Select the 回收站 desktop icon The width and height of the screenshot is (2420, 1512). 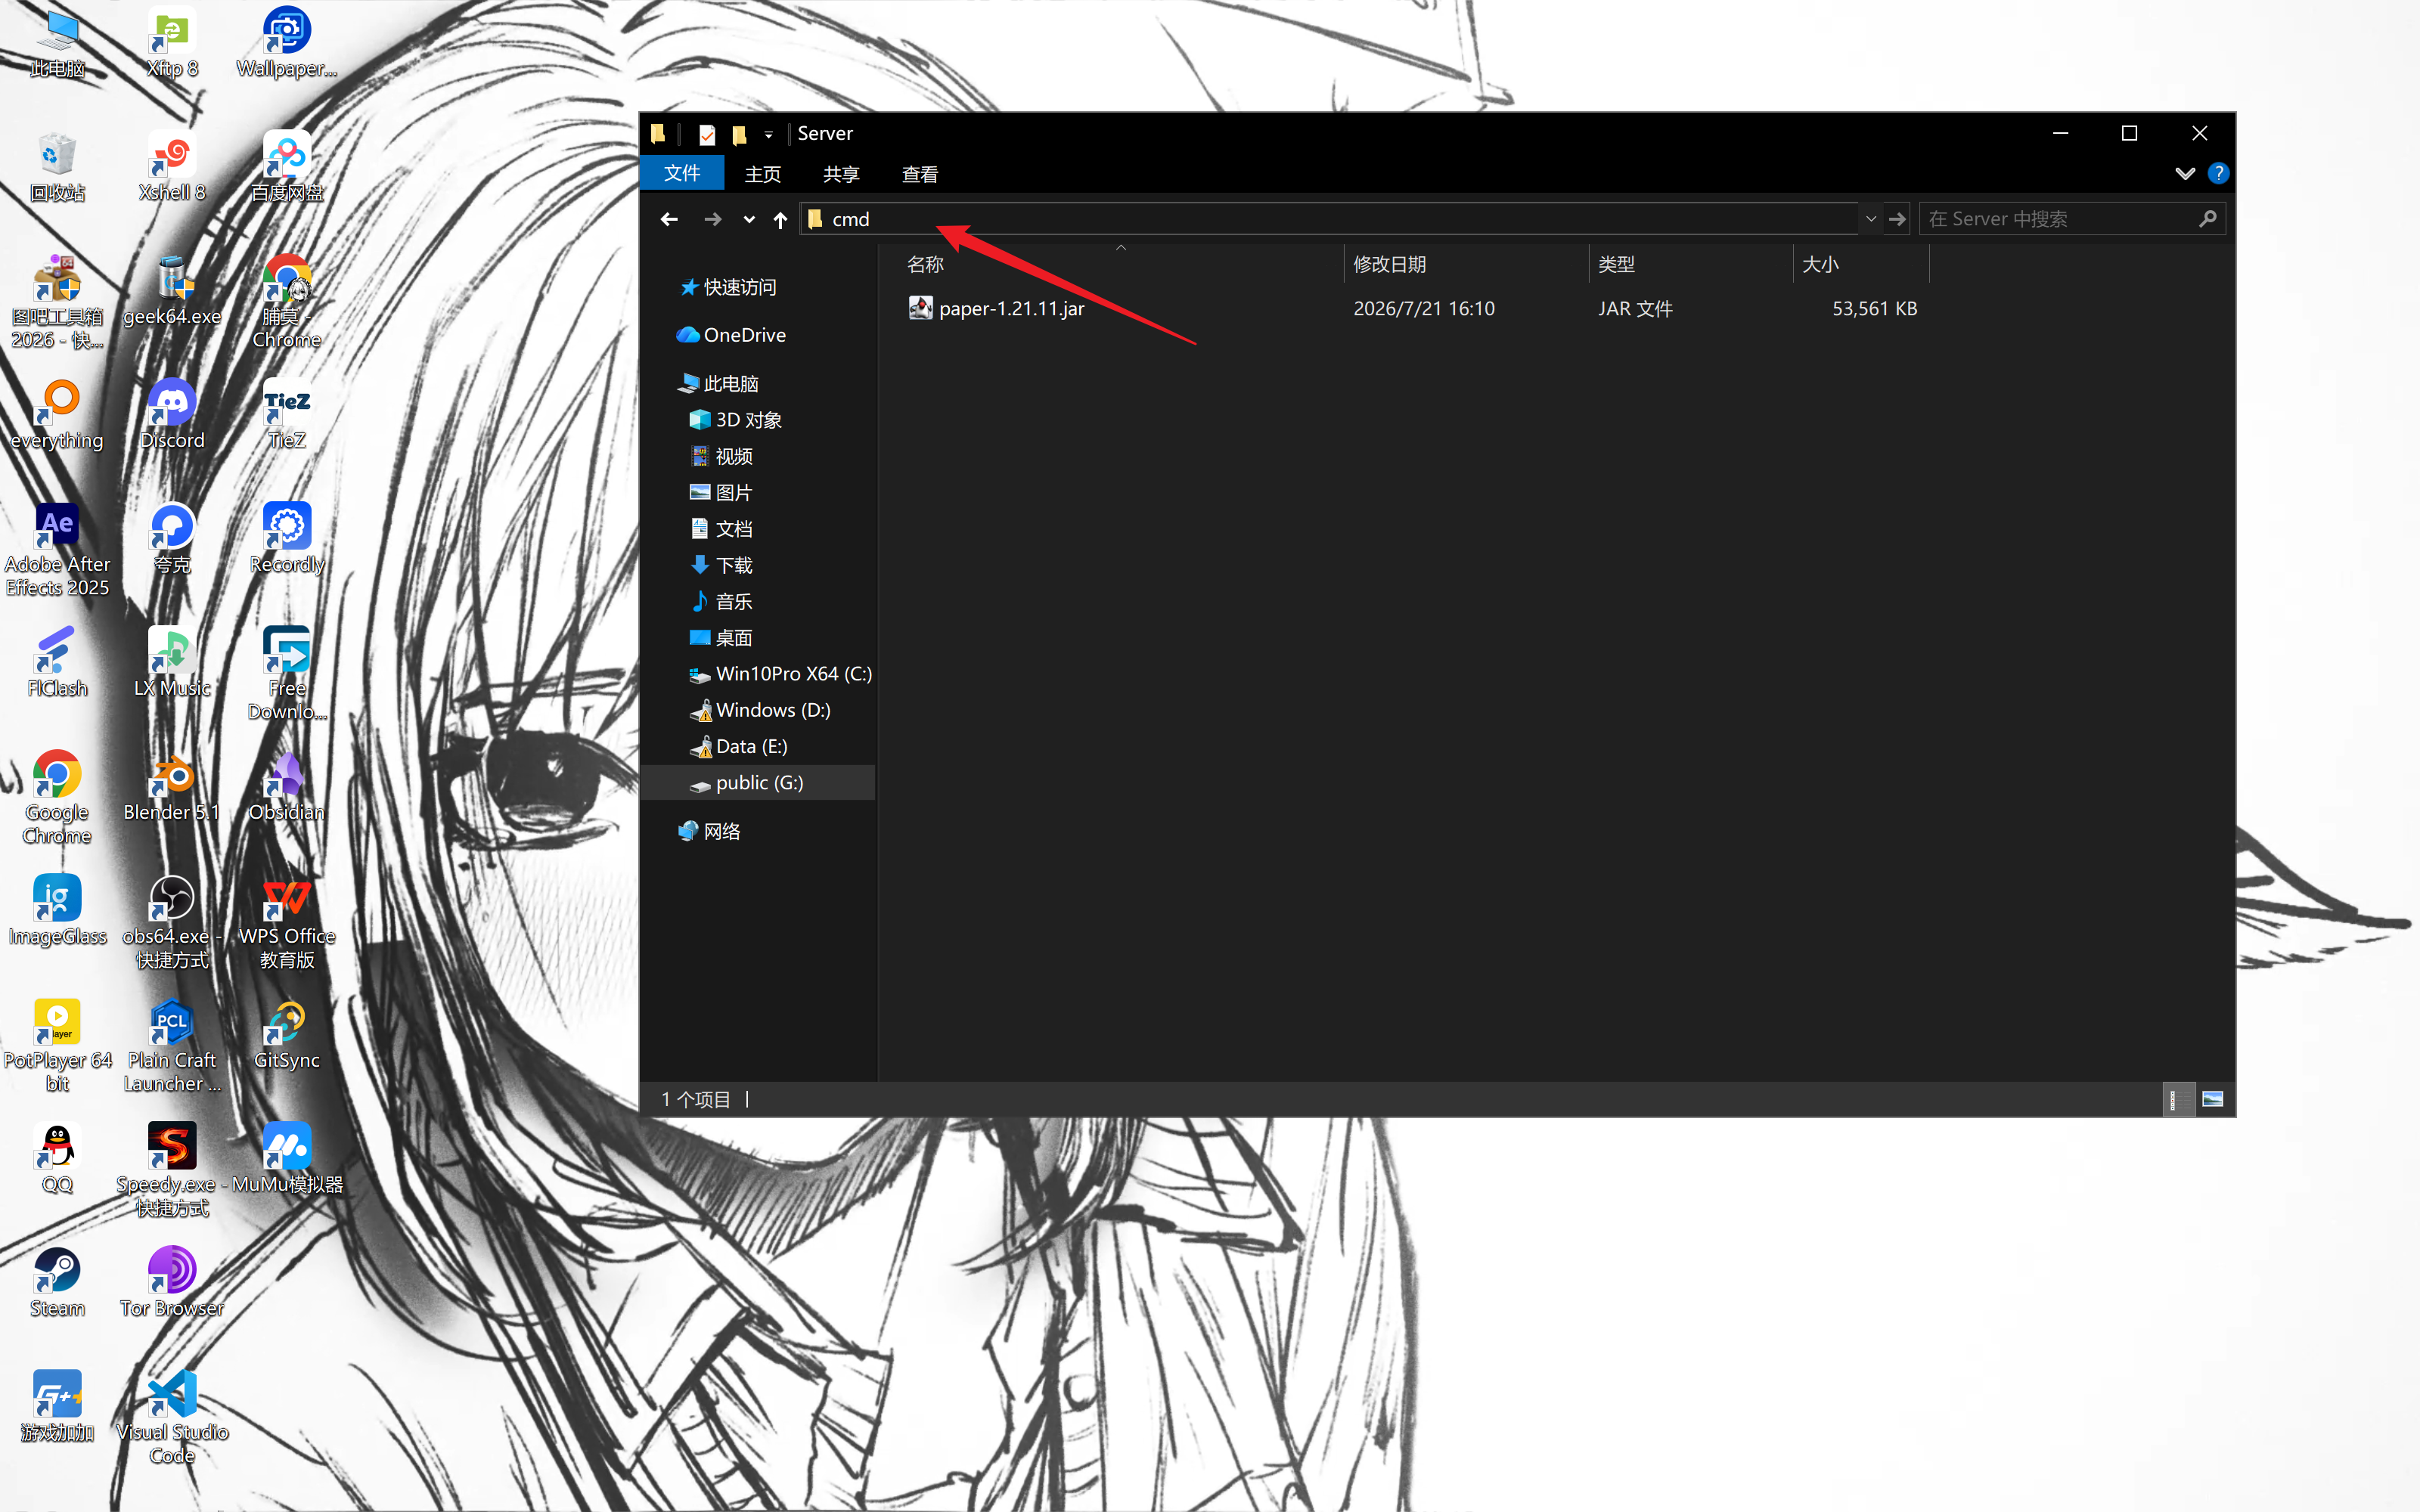[x=57, y=168]
